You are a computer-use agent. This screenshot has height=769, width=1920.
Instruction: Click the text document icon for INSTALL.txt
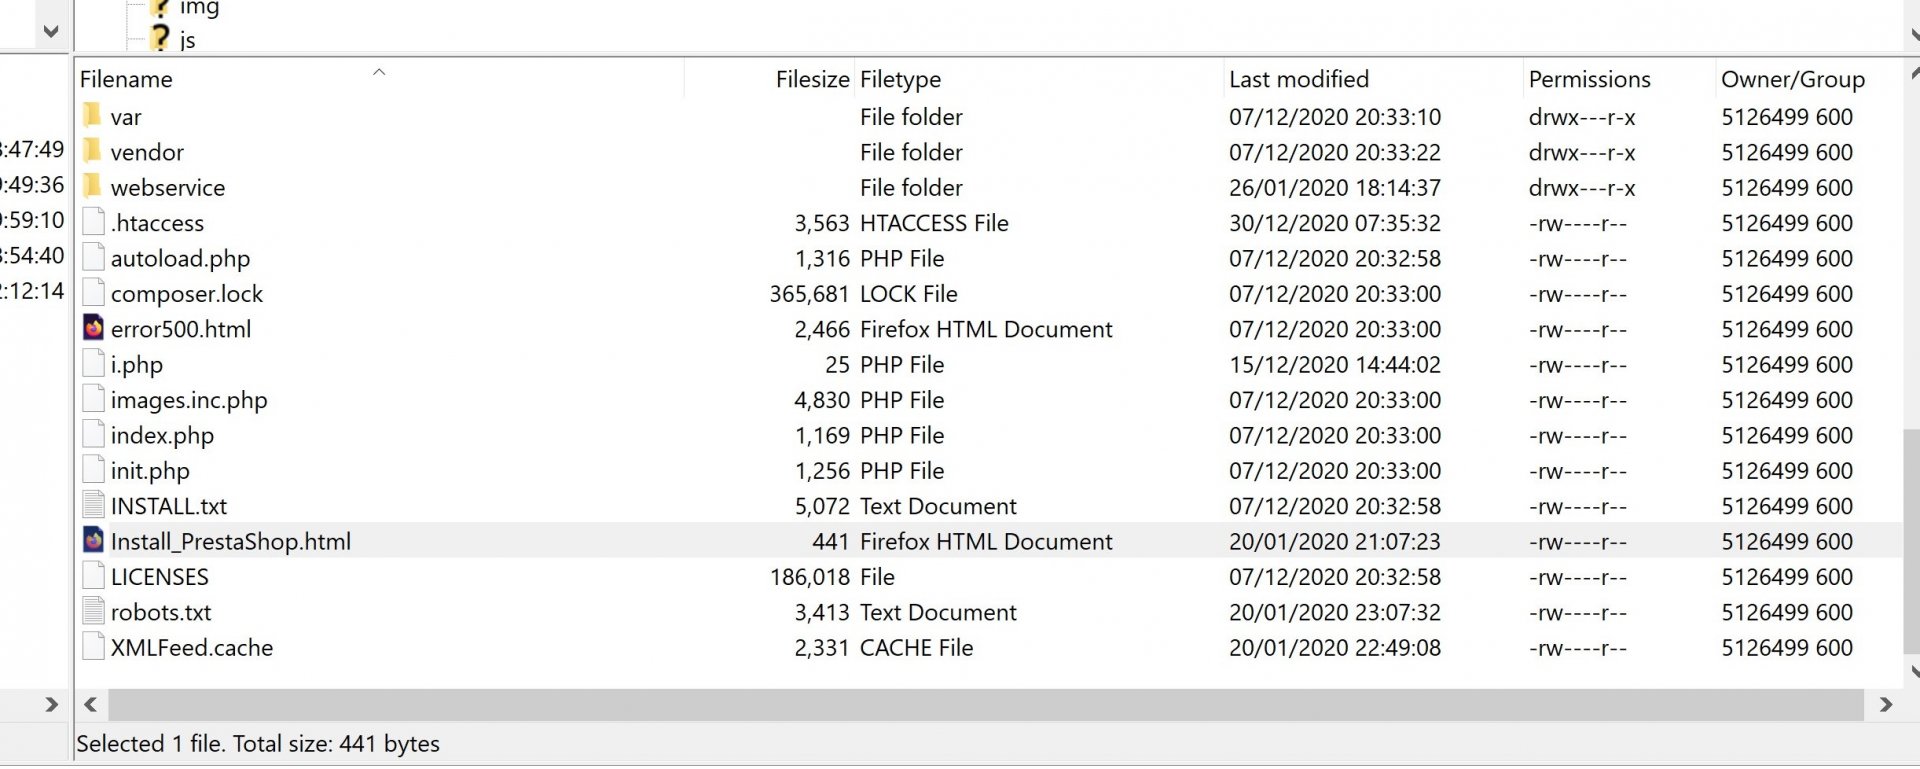[x=93, y=505]
